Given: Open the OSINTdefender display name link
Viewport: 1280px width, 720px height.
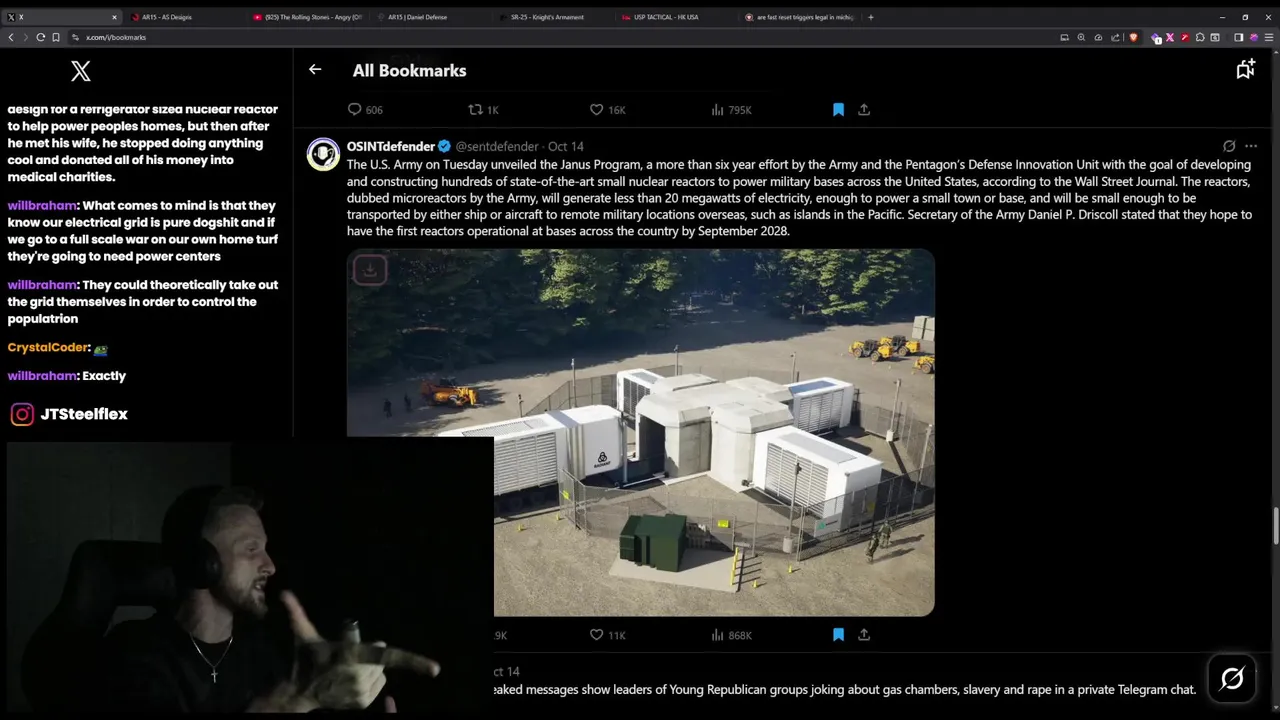Looking at the screenshot, I should click(x=391, y=146).
